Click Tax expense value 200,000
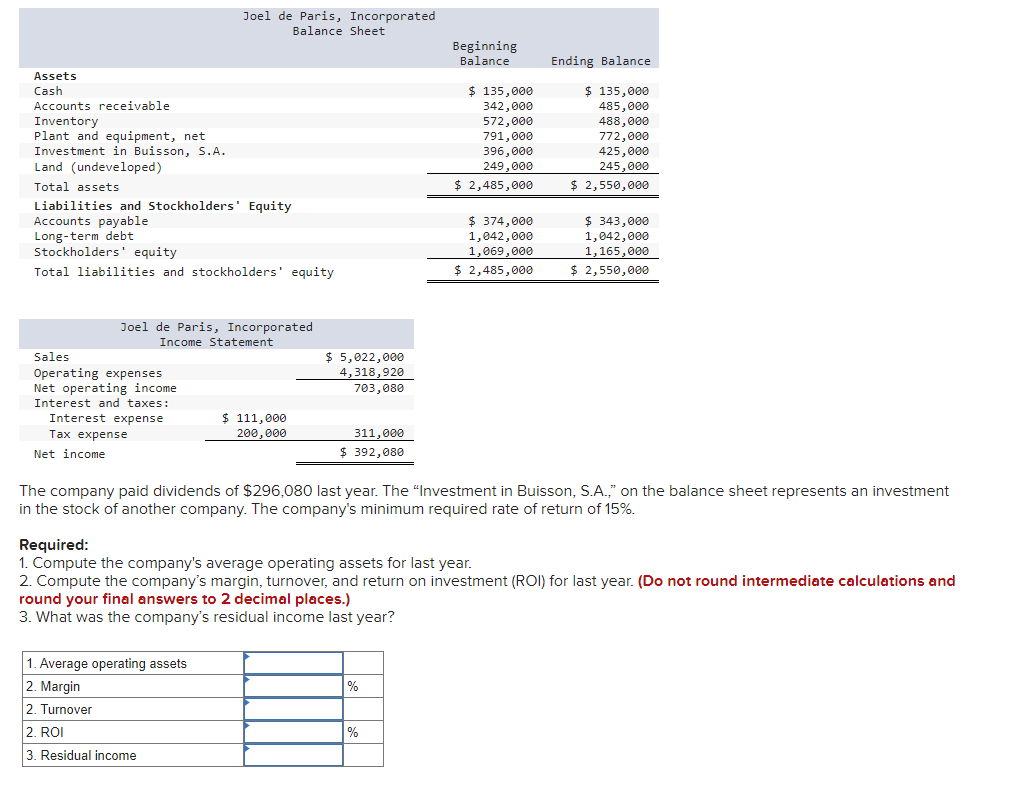This screenshot has height=793, width=1029. (x=261, y=433)
